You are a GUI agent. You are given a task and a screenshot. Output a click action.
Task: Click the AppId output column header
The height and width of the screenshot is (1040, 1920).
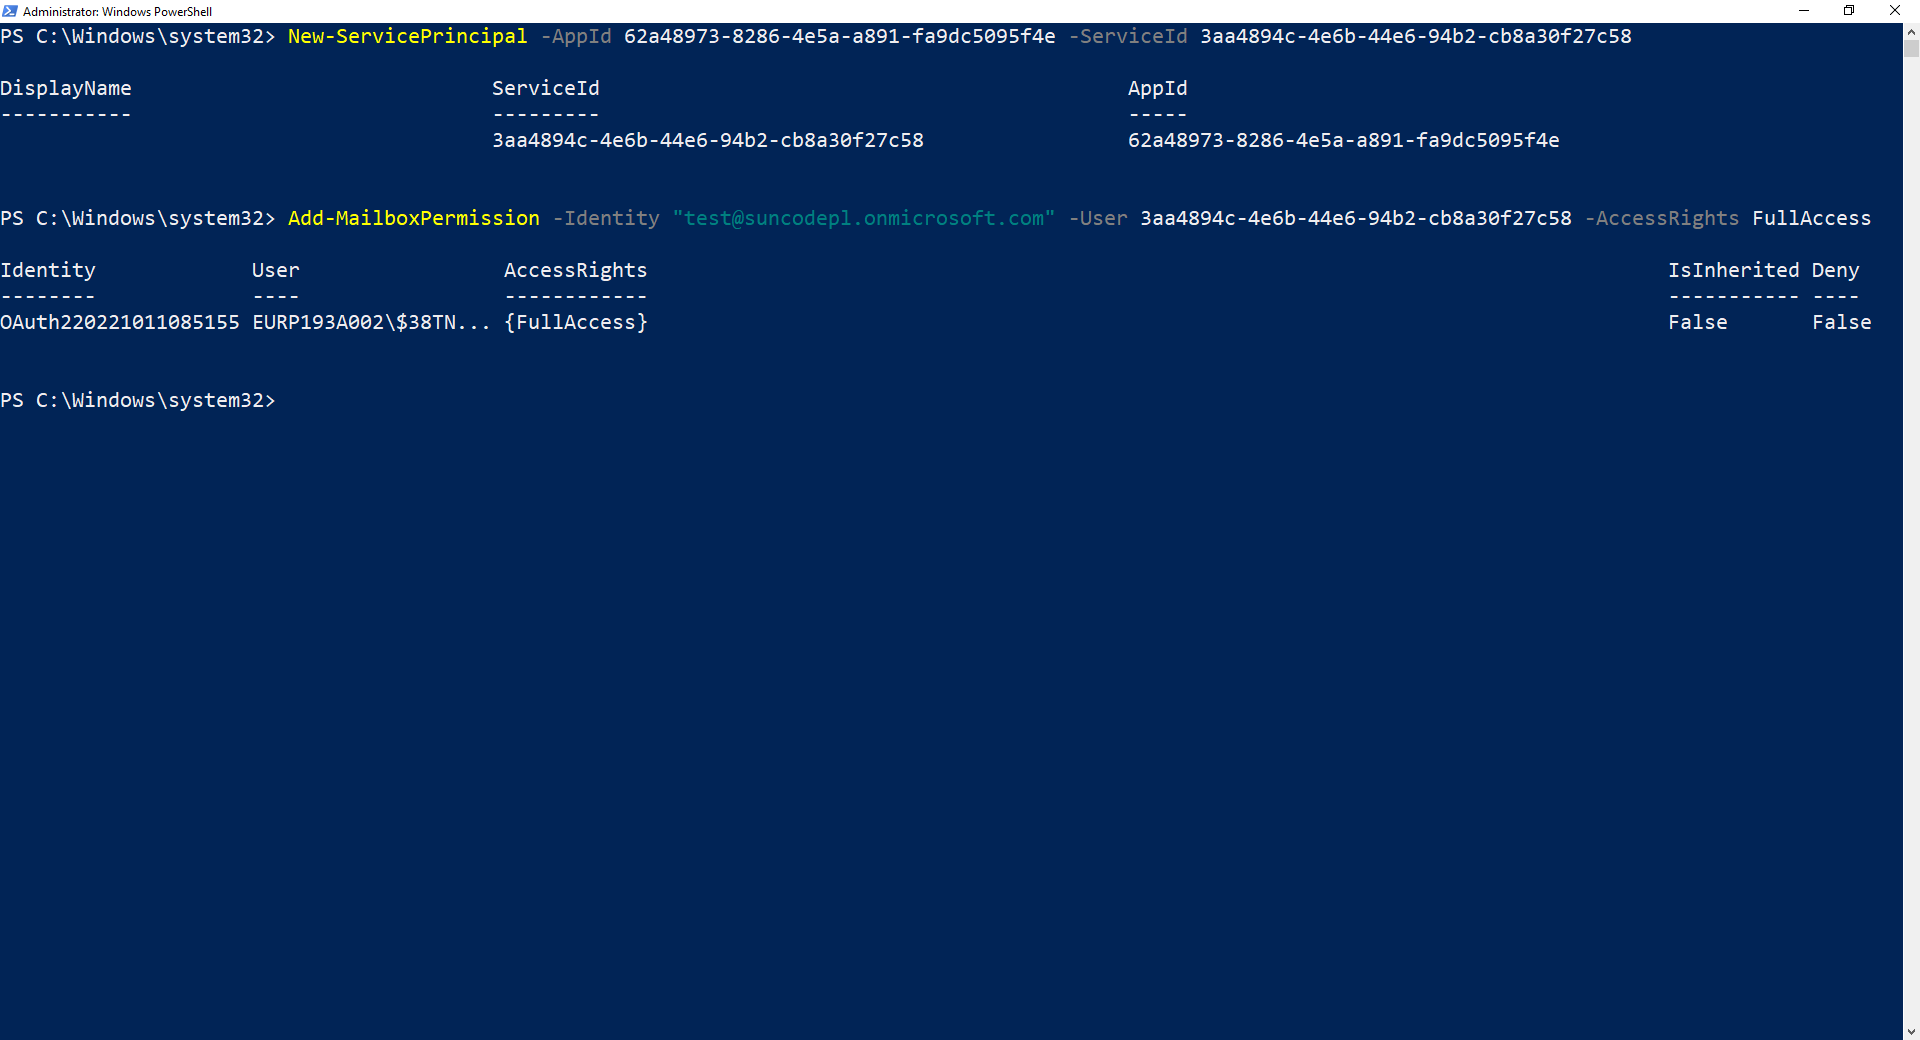click(1157, 89)
